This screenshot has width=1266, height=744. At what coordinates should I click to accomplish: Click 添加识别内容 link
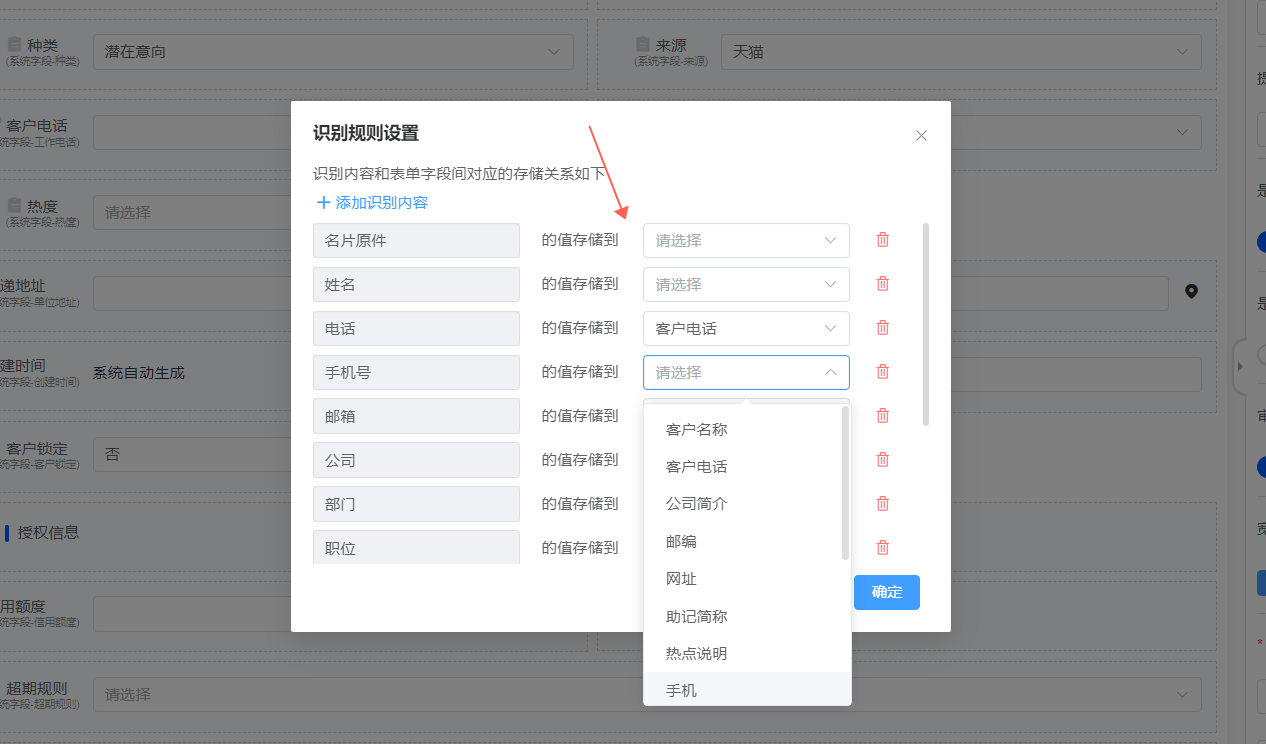pos(372,202)
